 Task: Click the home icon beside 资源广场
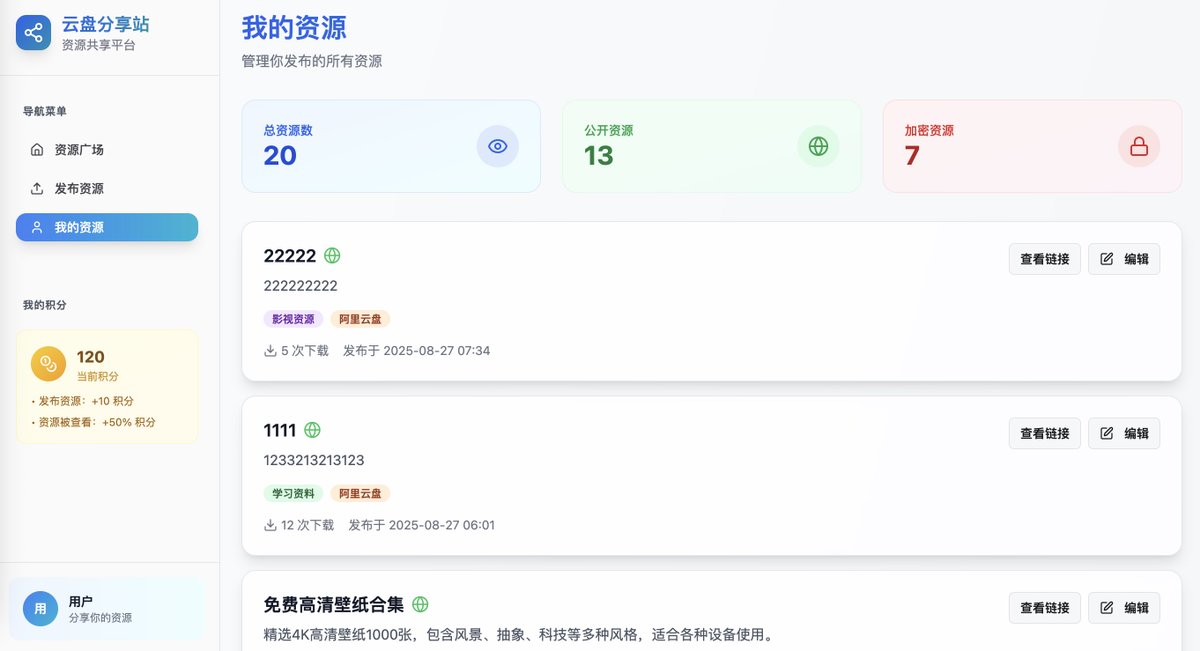37,150
